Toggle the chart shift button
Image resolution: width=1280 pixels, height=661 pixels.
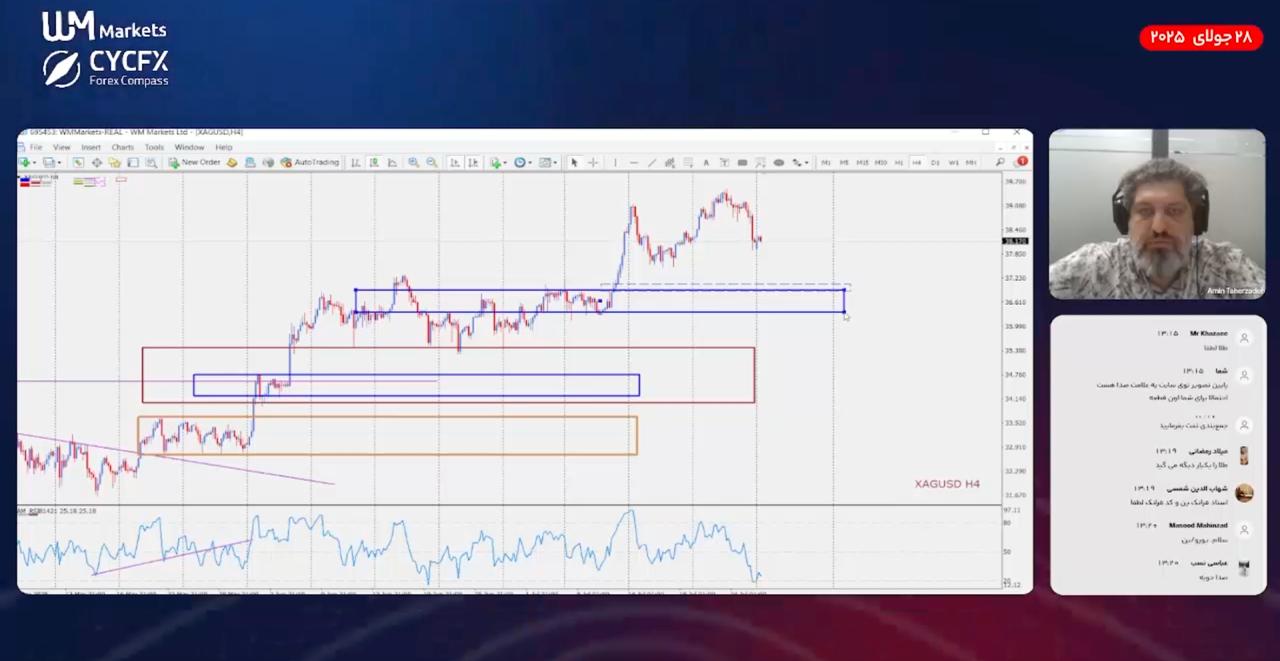coord(473,162)
